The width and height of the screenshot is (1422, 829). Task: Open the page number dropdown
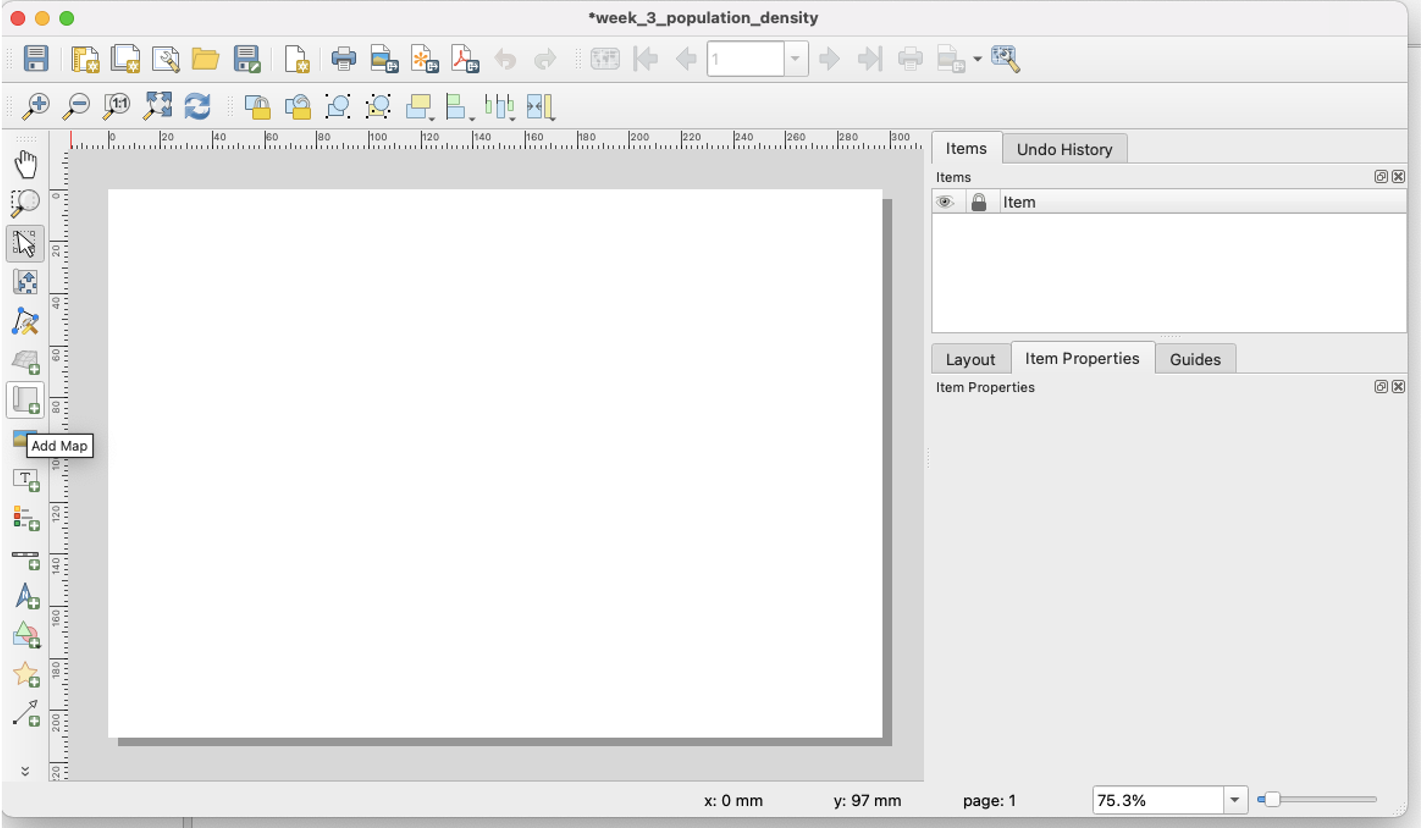coord(795,58)
